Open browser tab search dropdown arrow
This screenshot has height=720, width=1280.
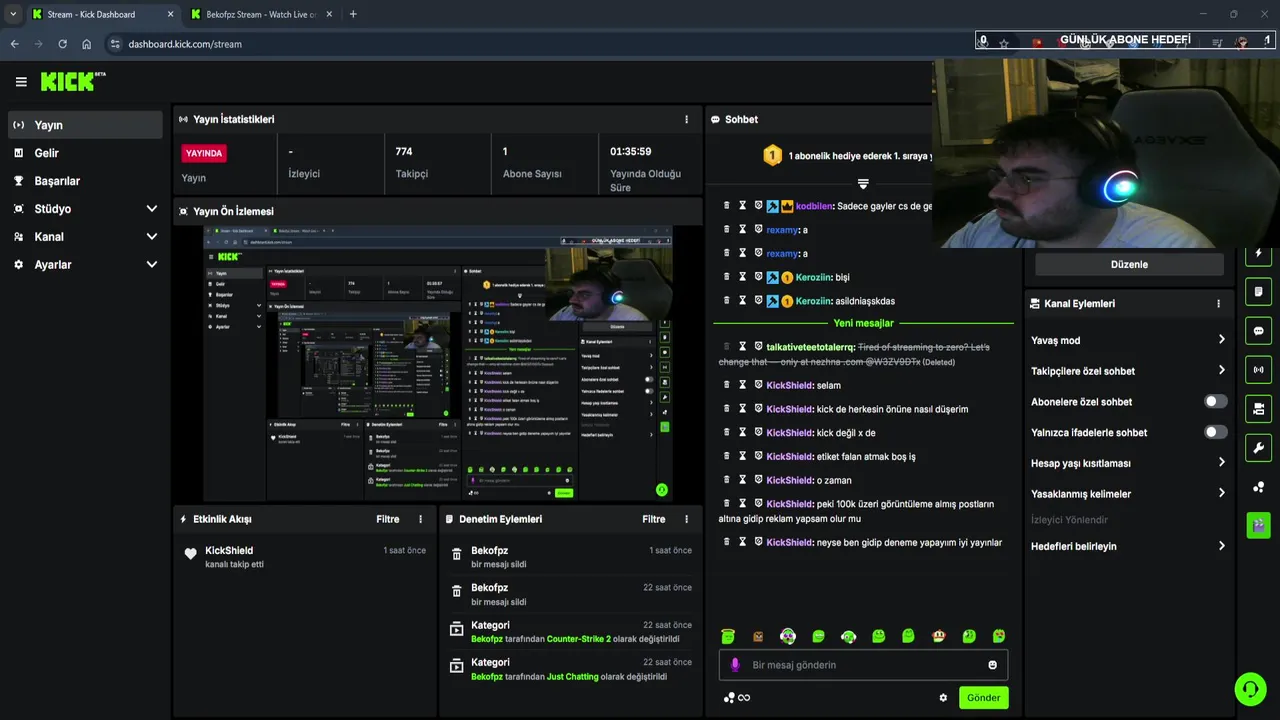pyautogui.click(x=13, y=14)
